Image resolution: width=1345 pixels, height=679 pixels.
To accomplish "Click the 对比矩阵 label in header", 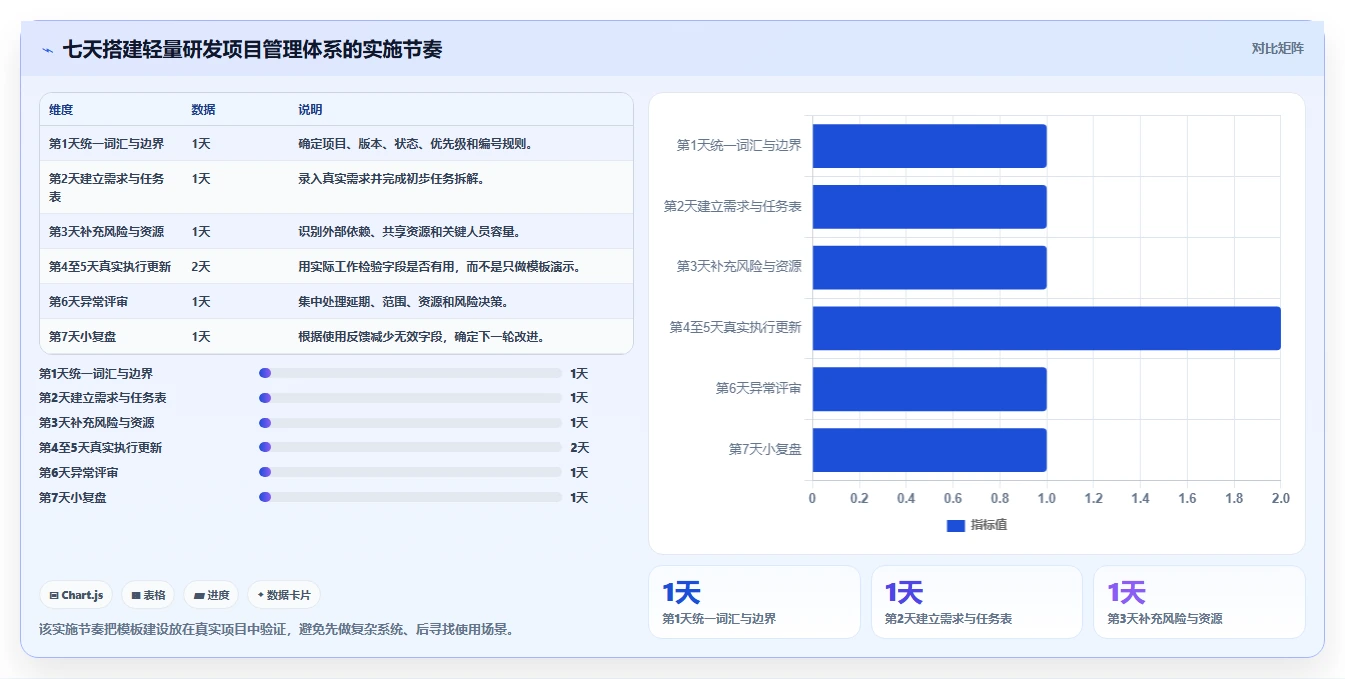I will click(1277, 48).
